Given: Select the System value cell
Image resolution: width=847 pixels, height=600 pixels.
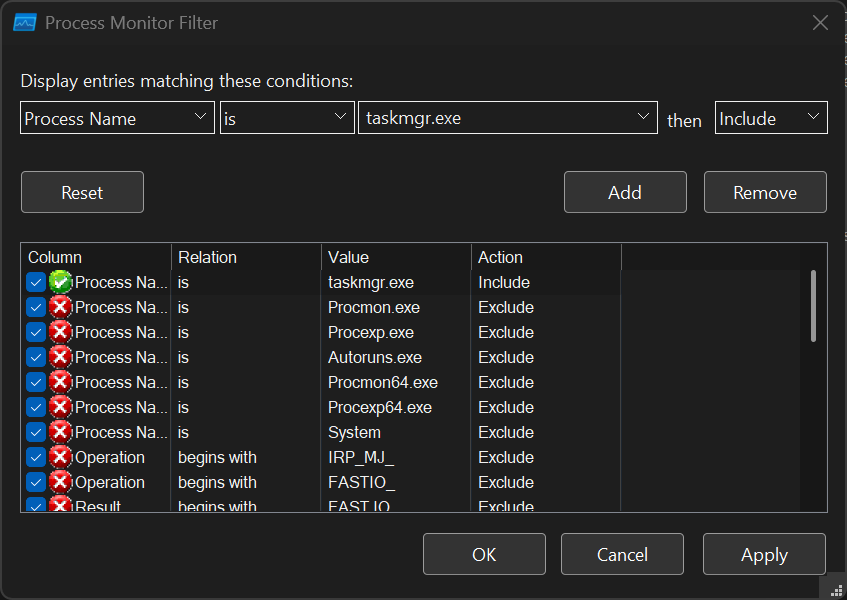Looking at the screenshot, I should [396, 432].
